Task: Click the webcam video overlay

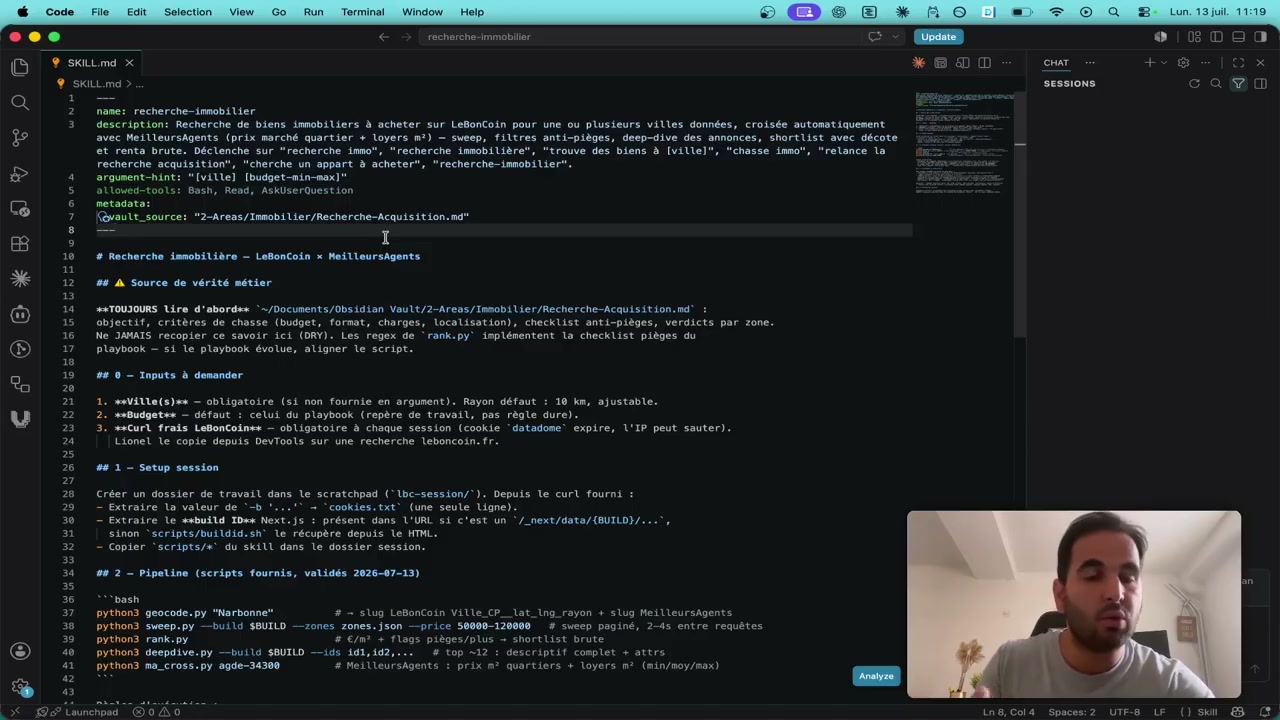Action: click(1074, 605)
